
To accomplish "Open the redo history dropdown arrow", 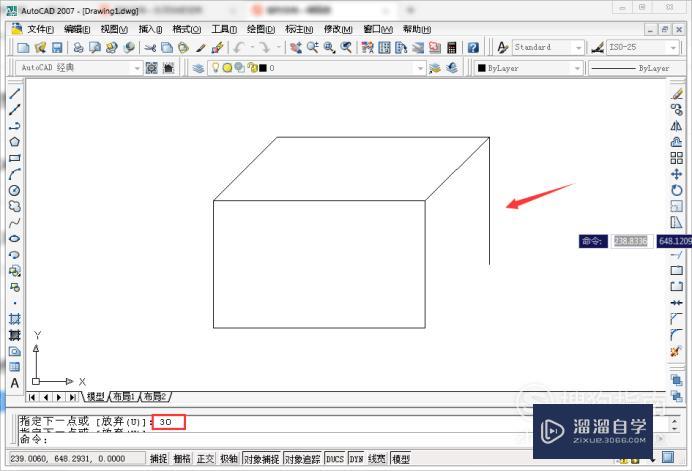I will (279, 47).
